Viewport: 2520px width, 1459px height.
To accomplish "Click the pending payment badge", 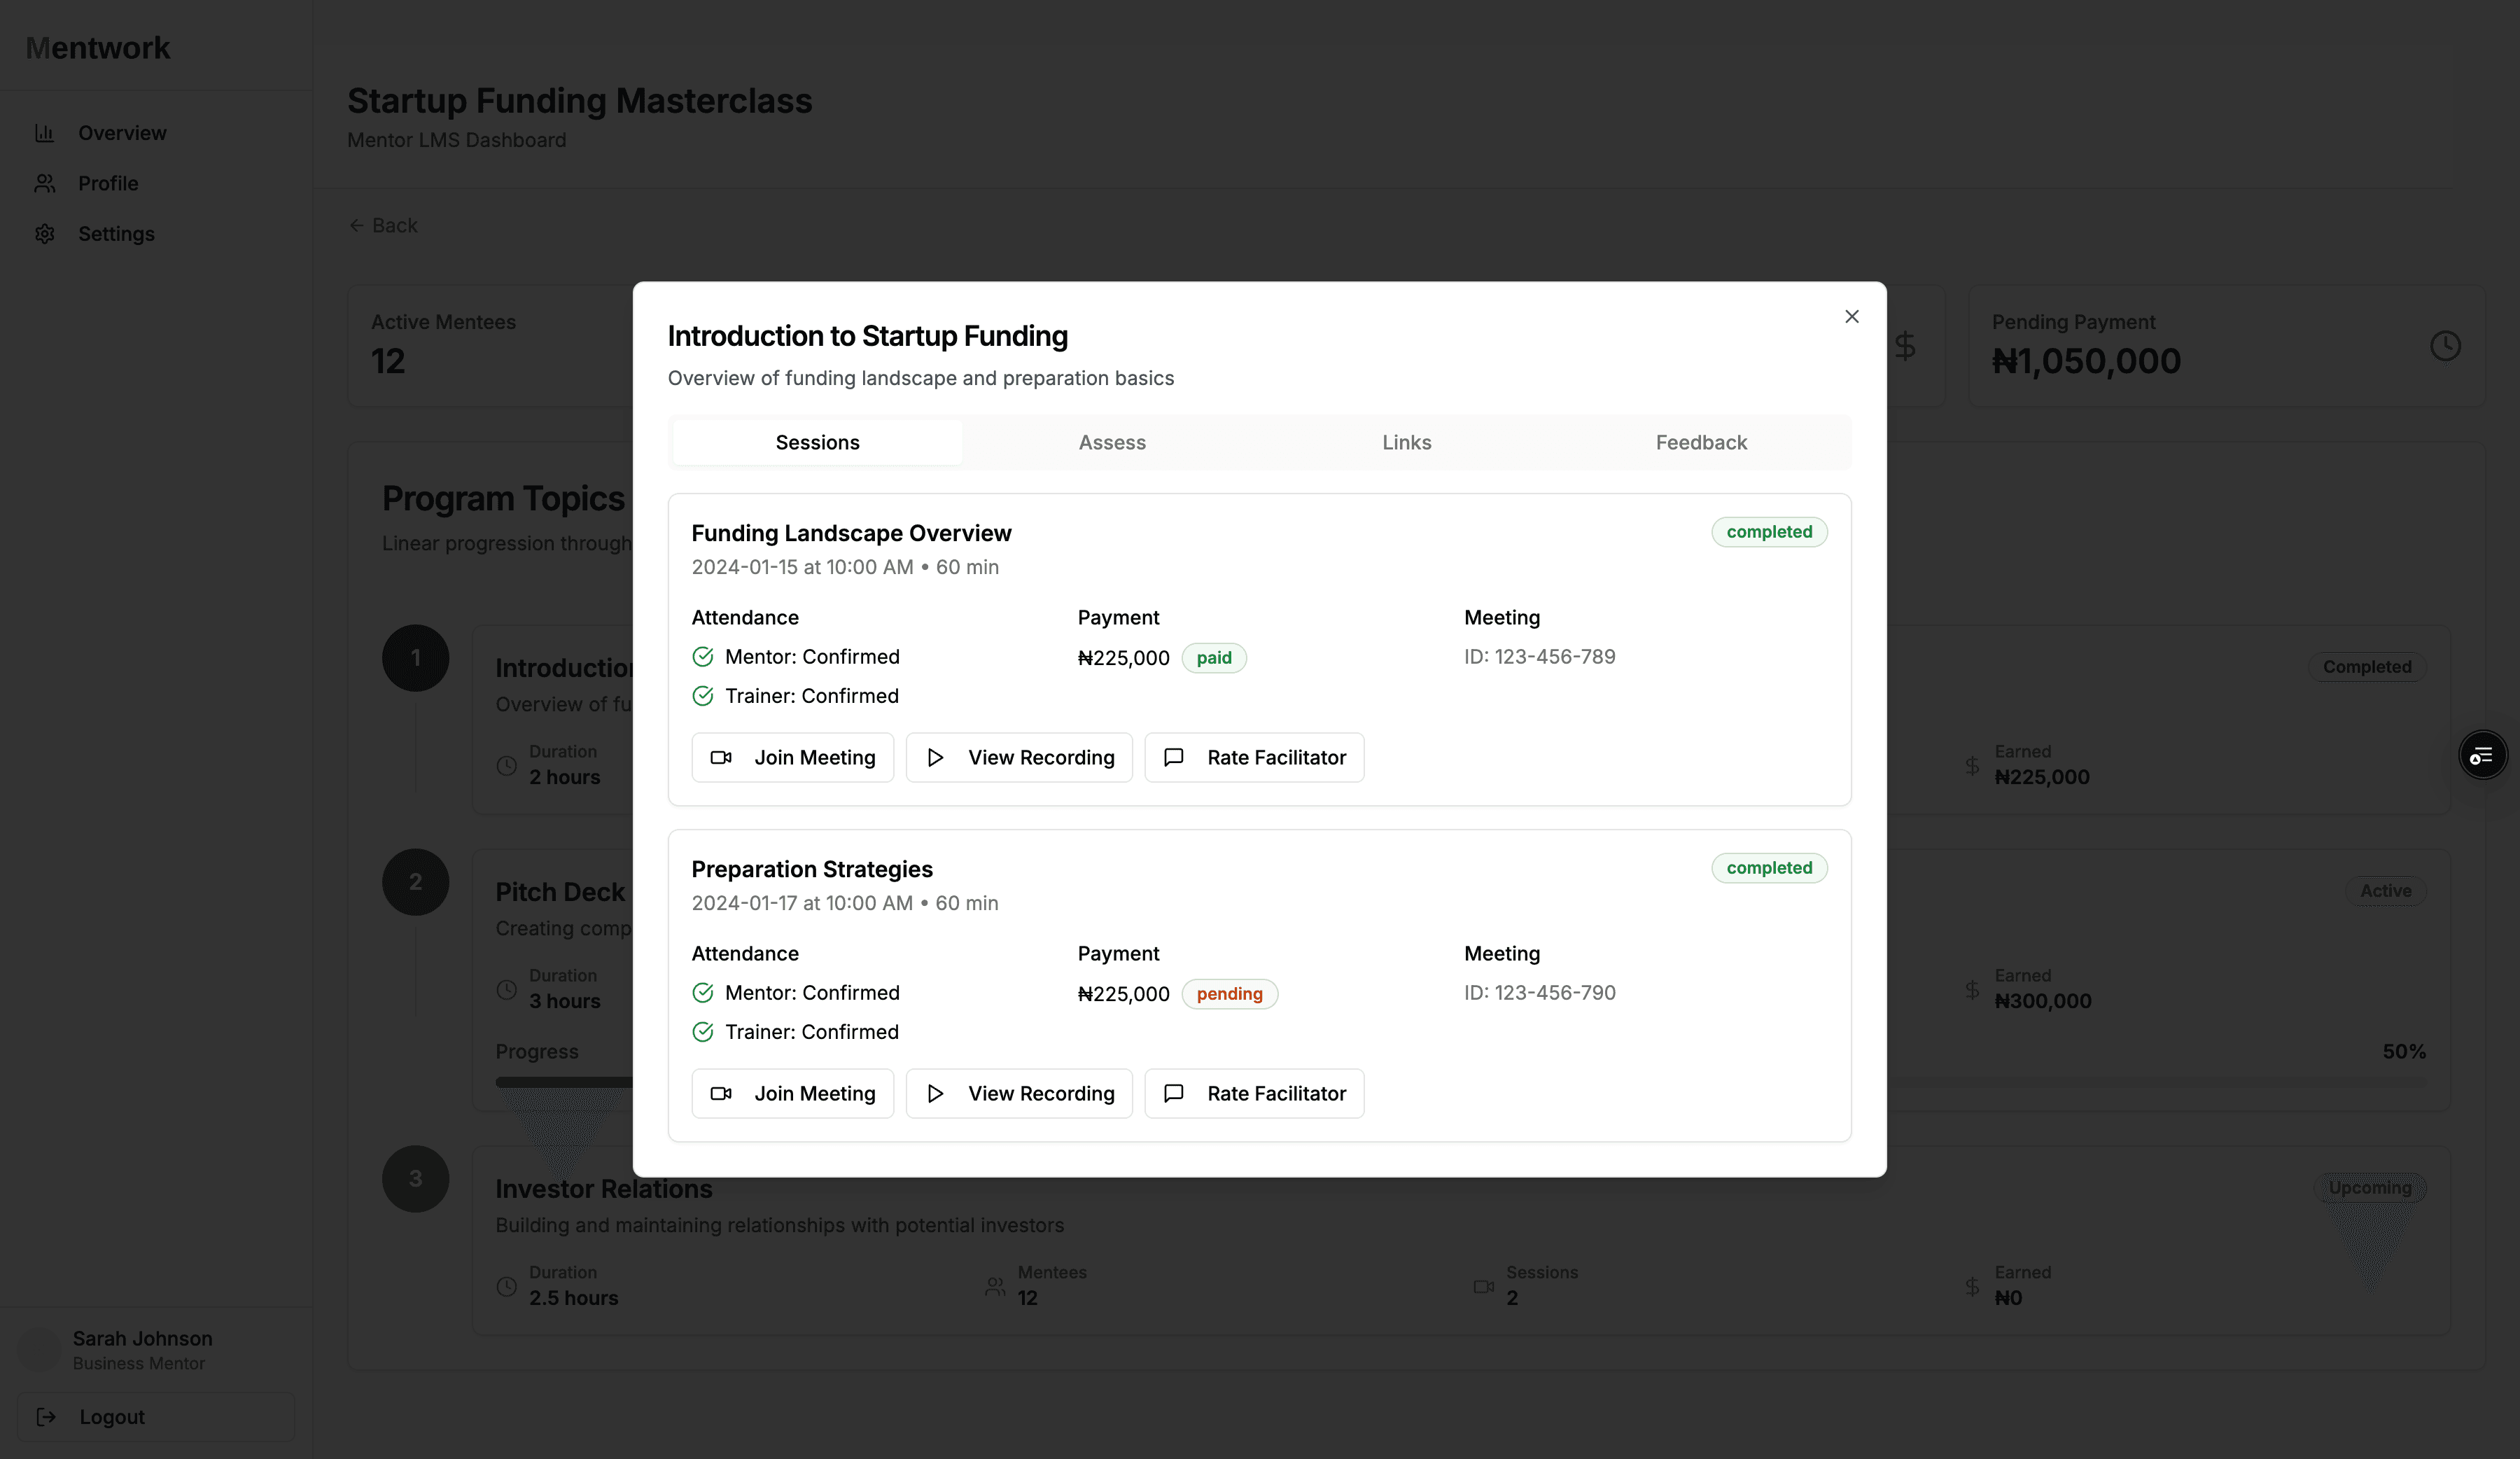I will pyautogui.click(x=1229, y=994).
